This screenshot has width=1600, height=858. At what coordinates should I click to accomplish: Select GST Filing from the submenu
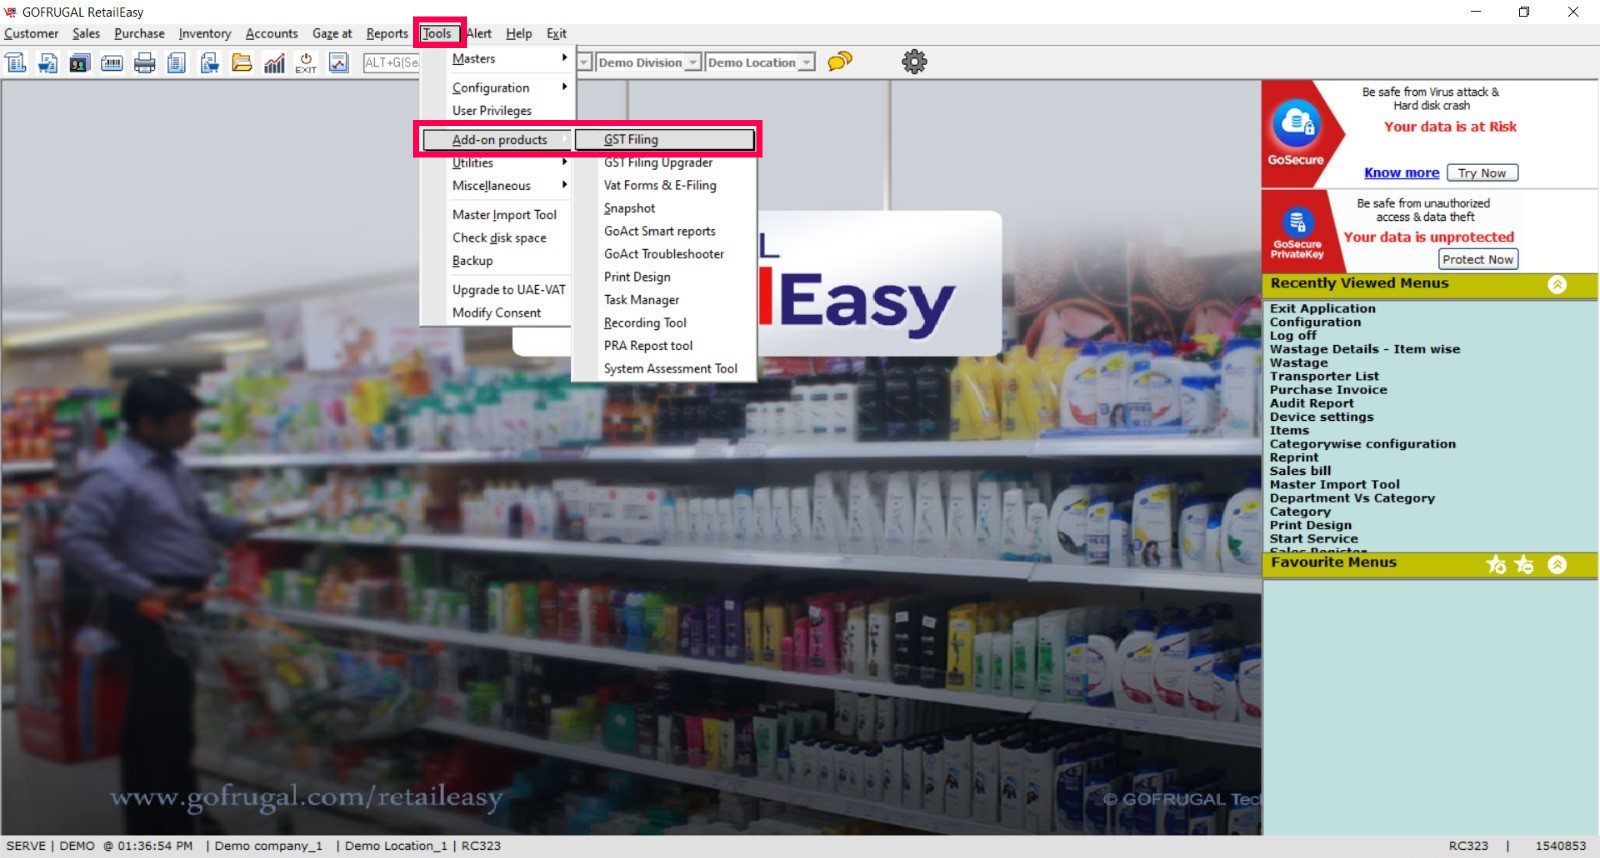tap(664, 140)
